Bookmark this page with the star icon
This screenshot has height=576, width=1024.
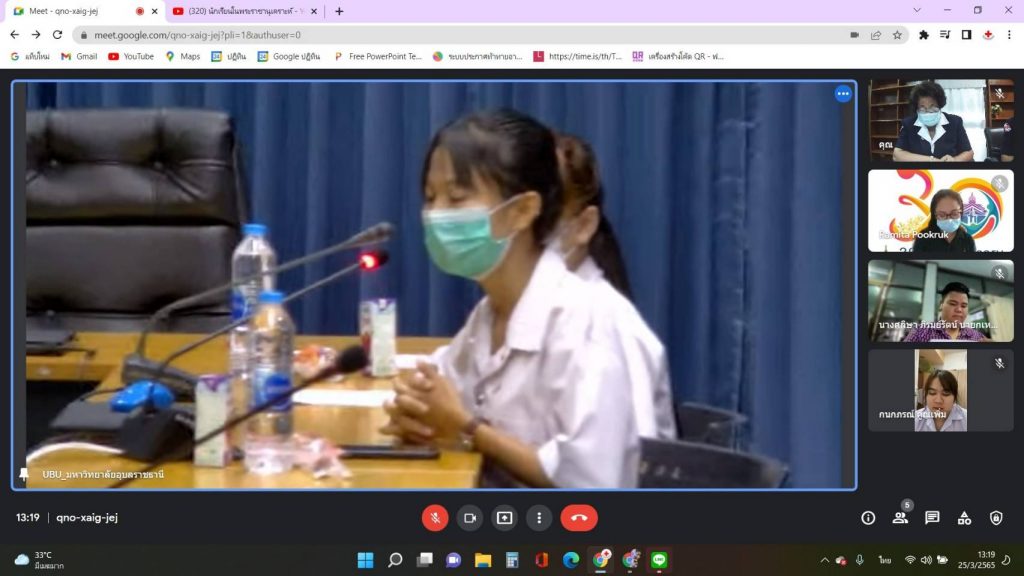tap(897, 34)
